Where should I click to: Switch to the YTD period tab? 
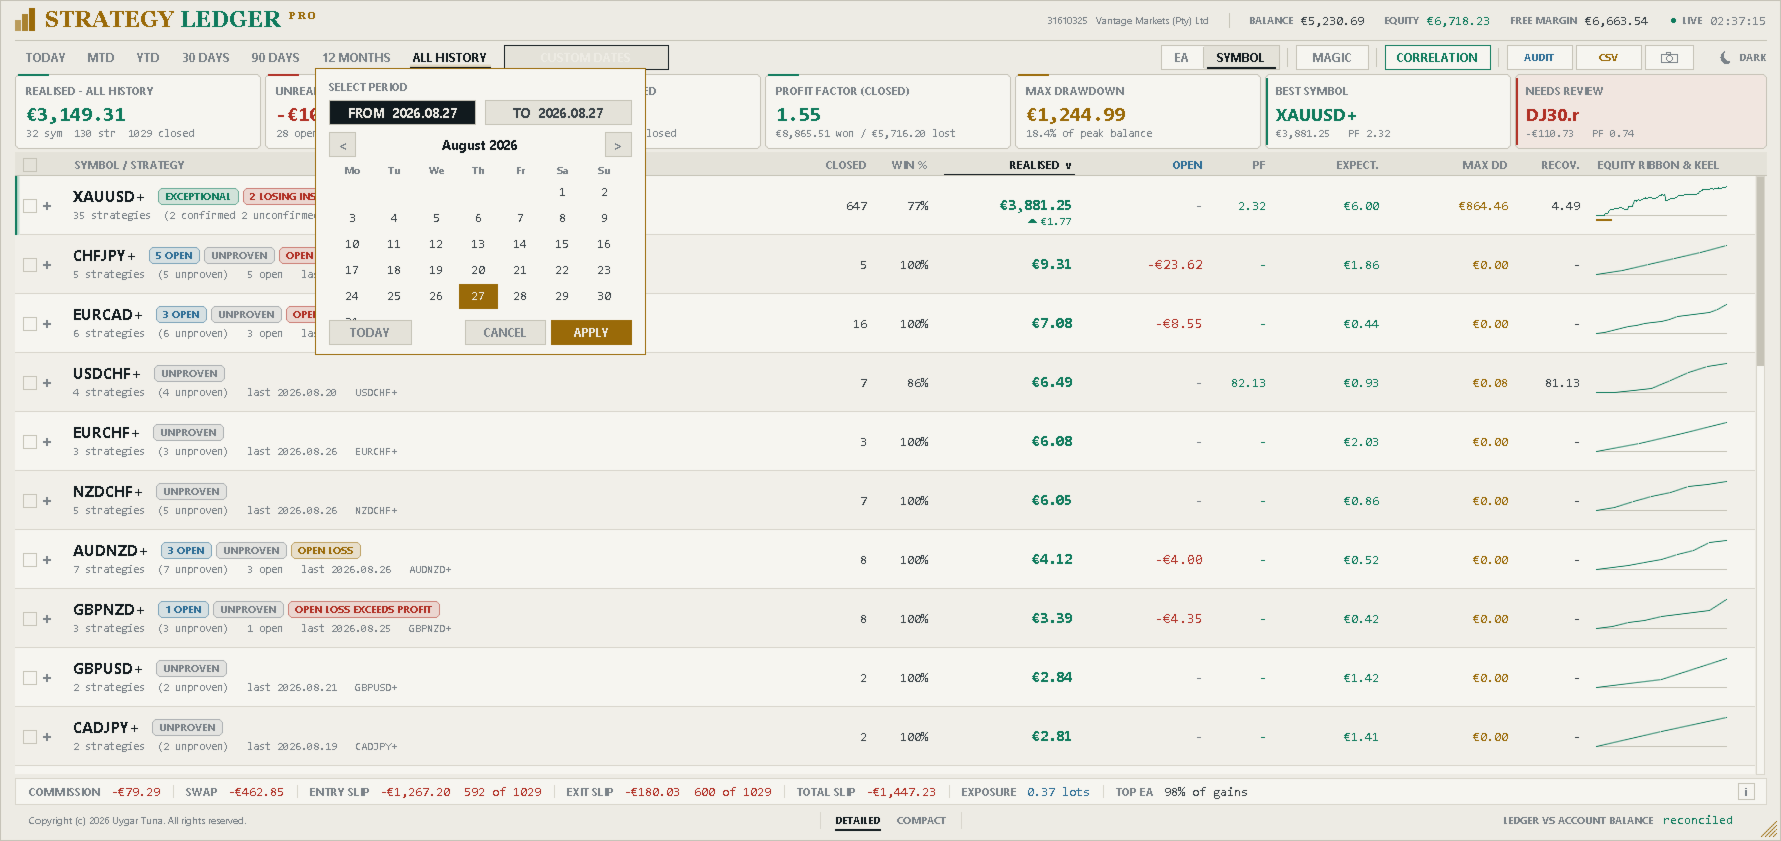coord(148,58)
